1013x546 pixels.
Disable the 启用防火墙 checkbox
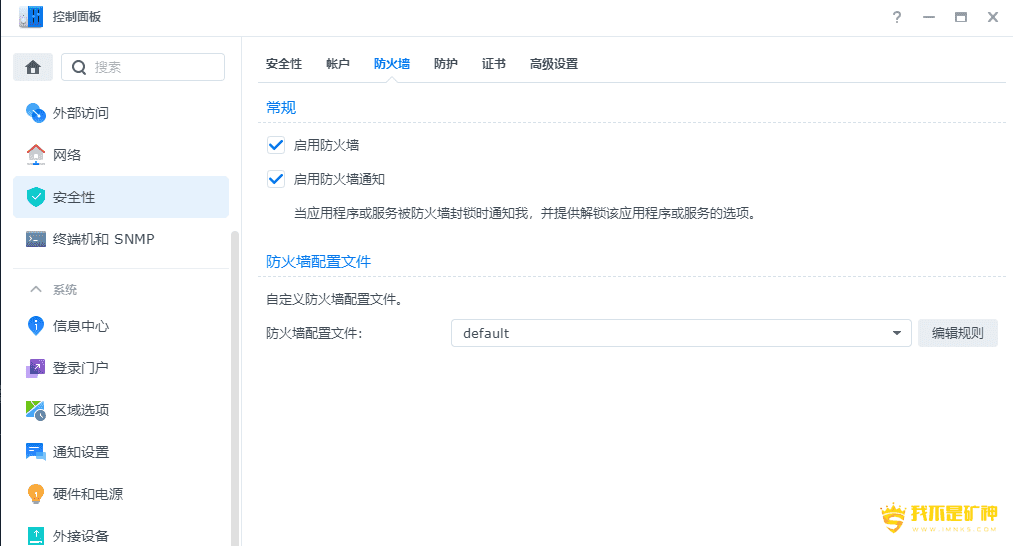point(276,145)
